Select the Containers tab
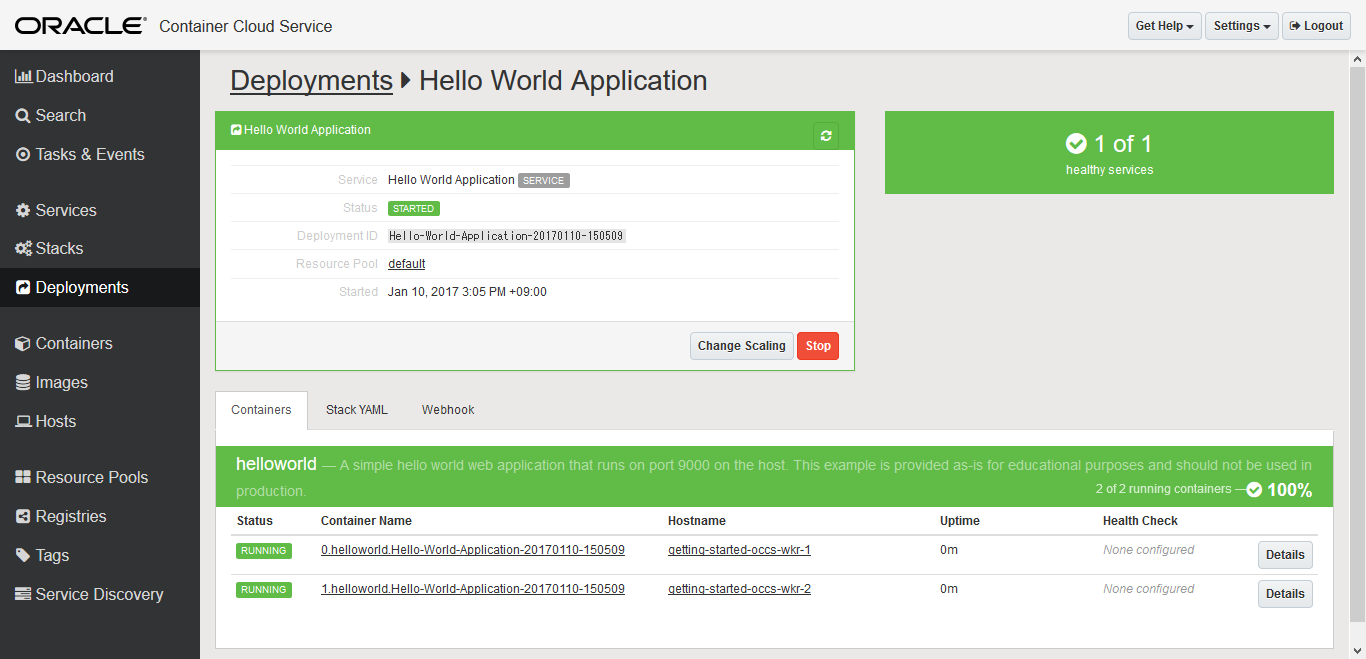1366x659 pixels. pos(261,410)
